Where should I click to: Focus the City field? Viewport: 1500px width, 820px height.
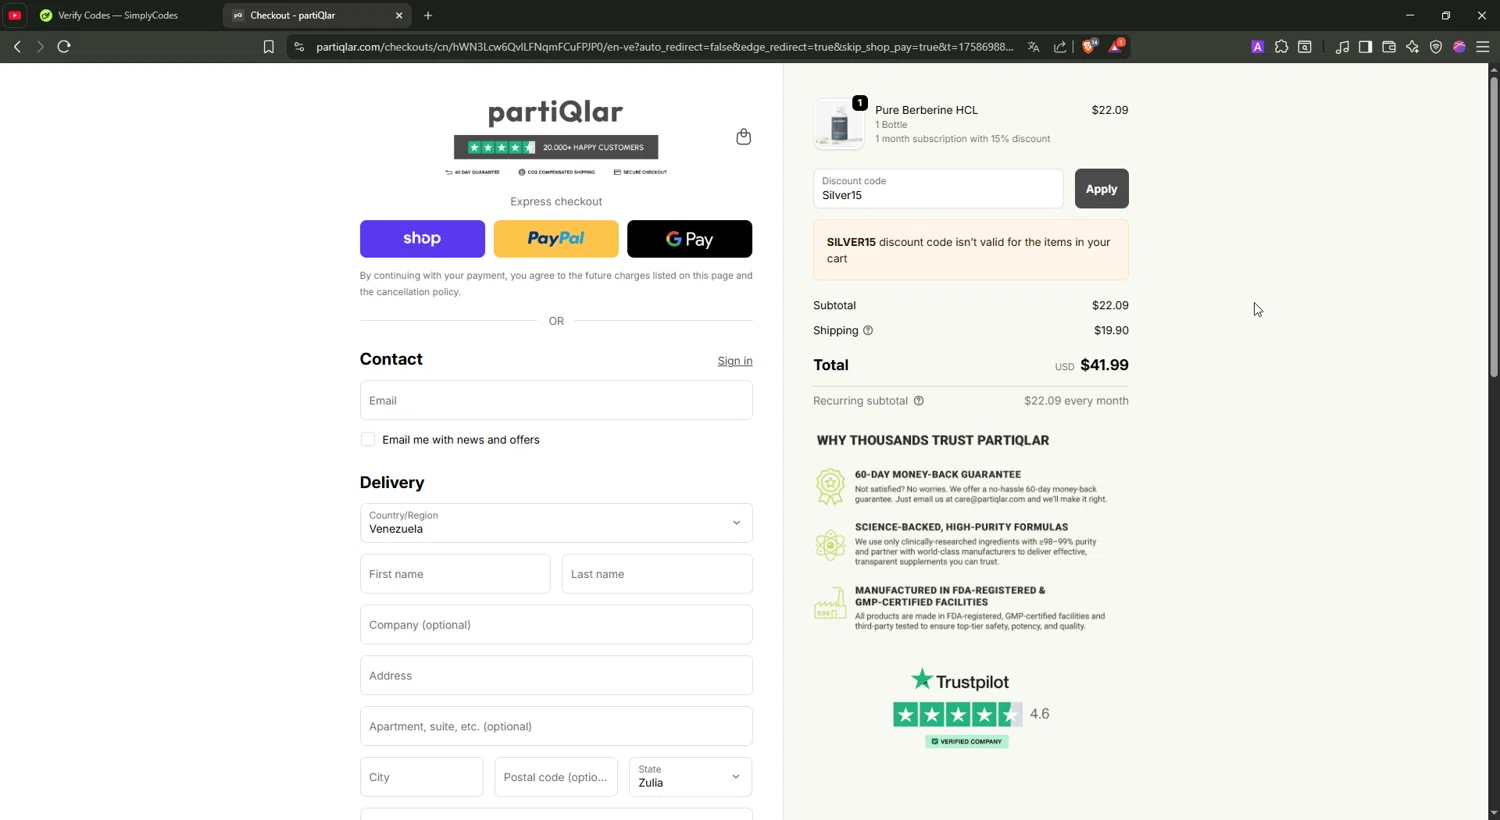click(x=421, y=777)
